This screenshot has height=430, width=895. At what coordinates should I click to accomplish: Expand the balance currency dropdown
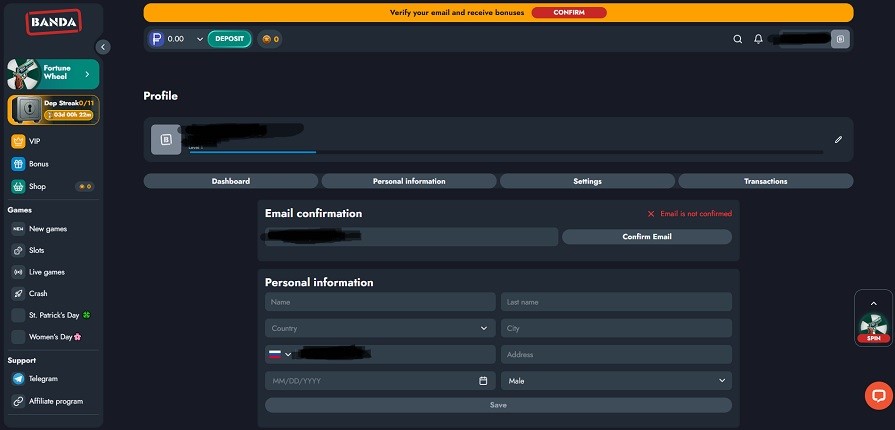point(200,39)
